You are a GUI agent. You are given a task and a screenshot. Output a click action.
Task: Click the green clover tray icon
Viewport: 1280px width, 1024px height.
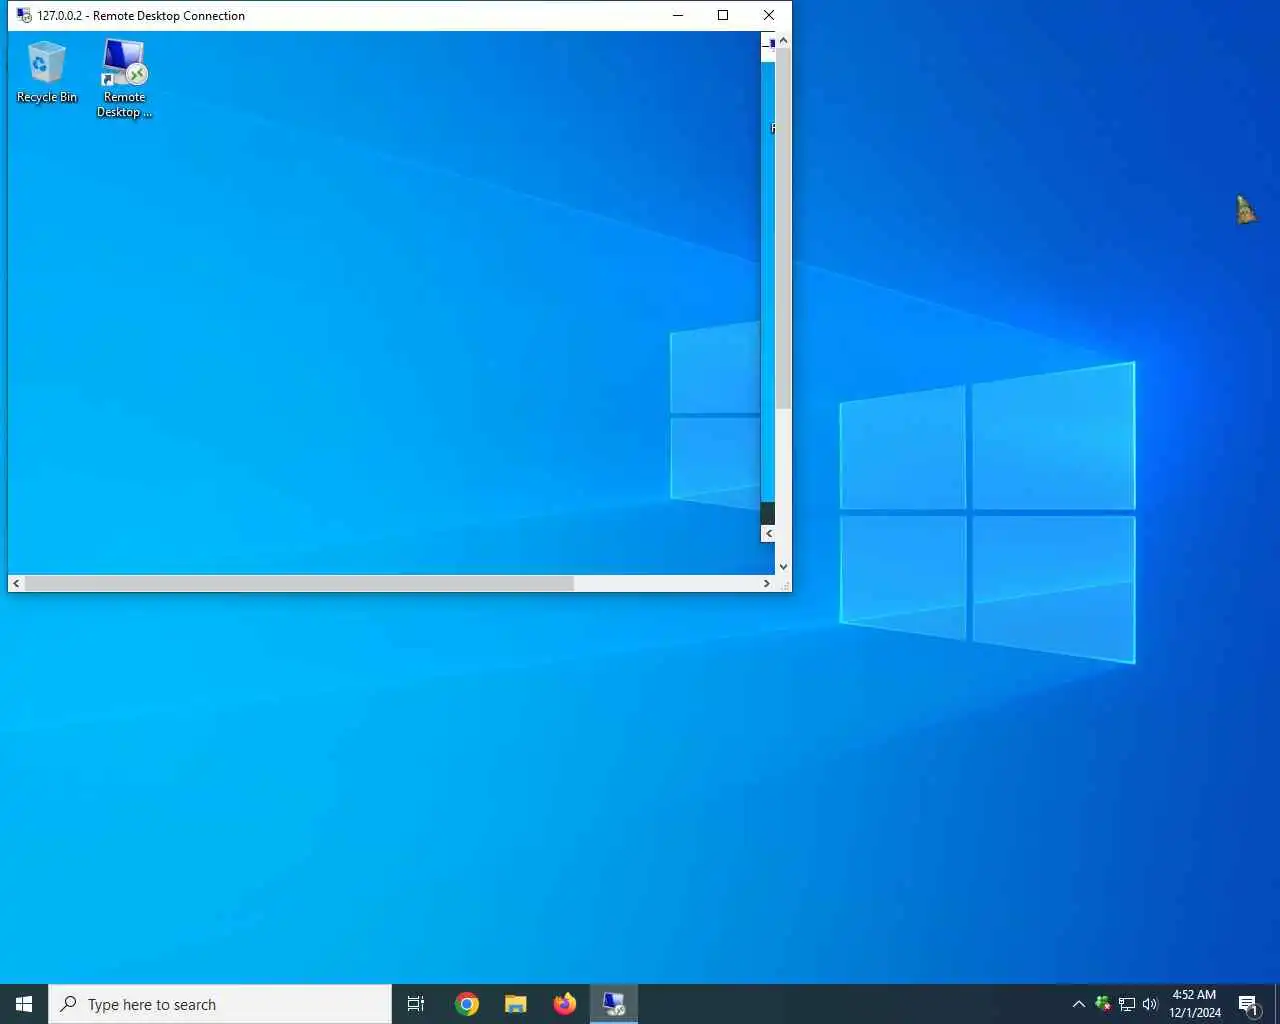[1102, 1003]
